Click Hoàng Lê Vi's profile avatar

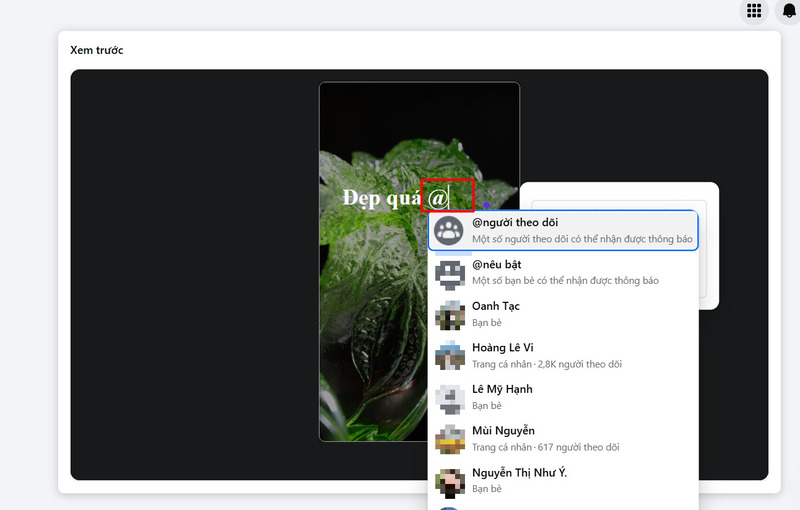(x=450, y=356)
